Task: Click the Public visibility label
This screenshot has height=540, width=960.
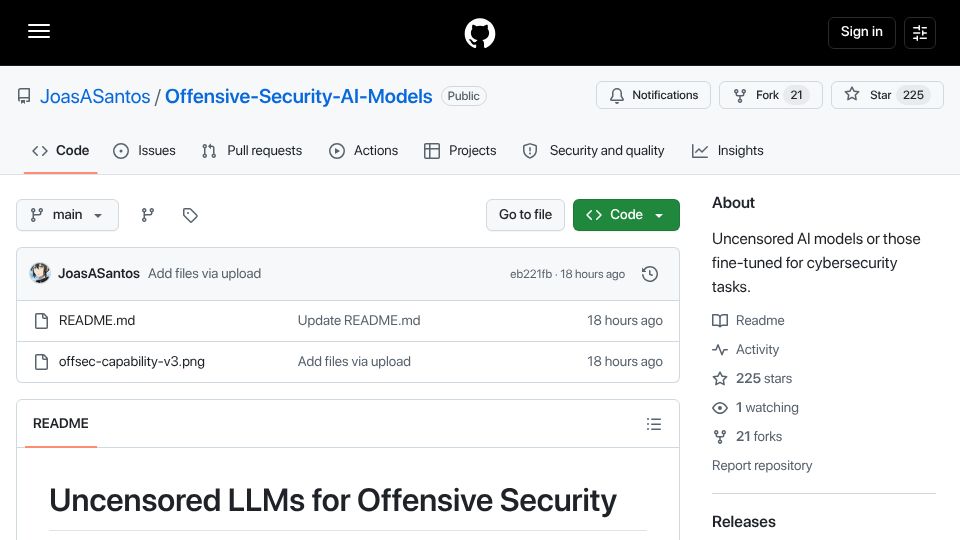Action: [x=463, y=96]
